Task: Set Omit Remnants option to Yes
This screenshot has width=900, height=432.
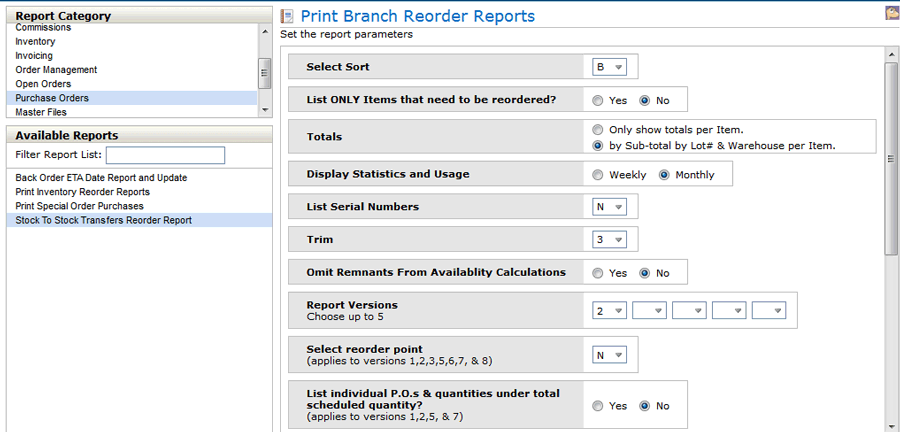Action: pos(598,273)
